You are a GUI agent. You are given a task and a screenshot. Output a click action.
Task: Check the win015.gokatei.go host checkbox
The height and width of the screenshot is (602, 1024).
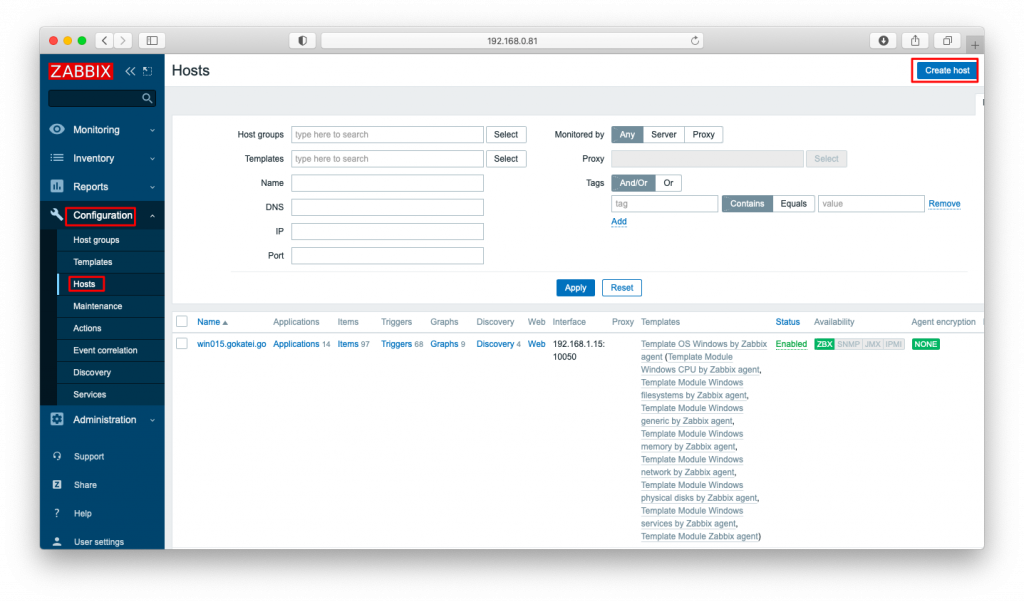(181, 343)
